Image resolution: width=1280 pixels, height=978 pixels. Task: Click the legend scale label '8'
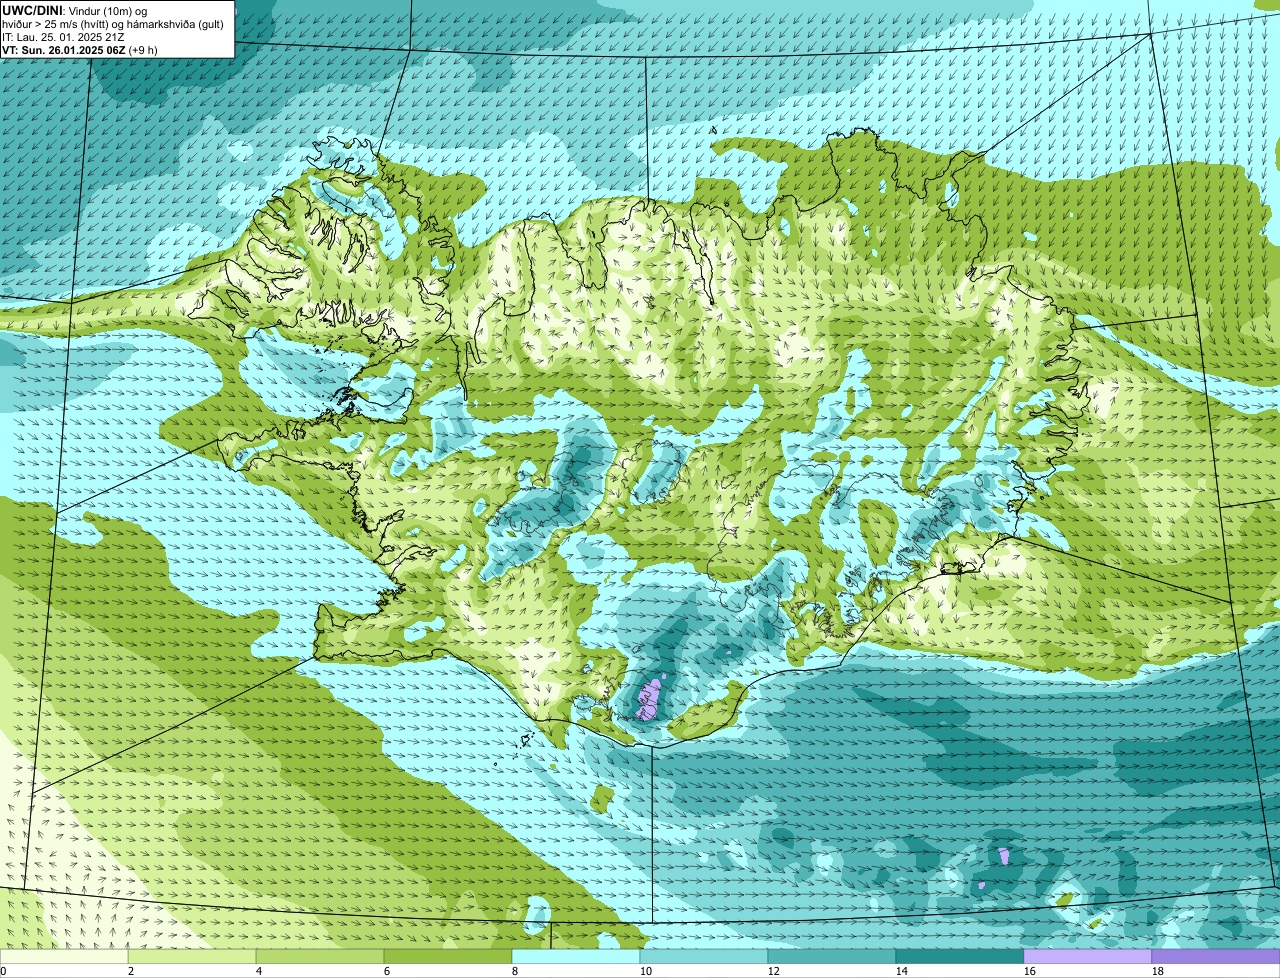(515, 971)
